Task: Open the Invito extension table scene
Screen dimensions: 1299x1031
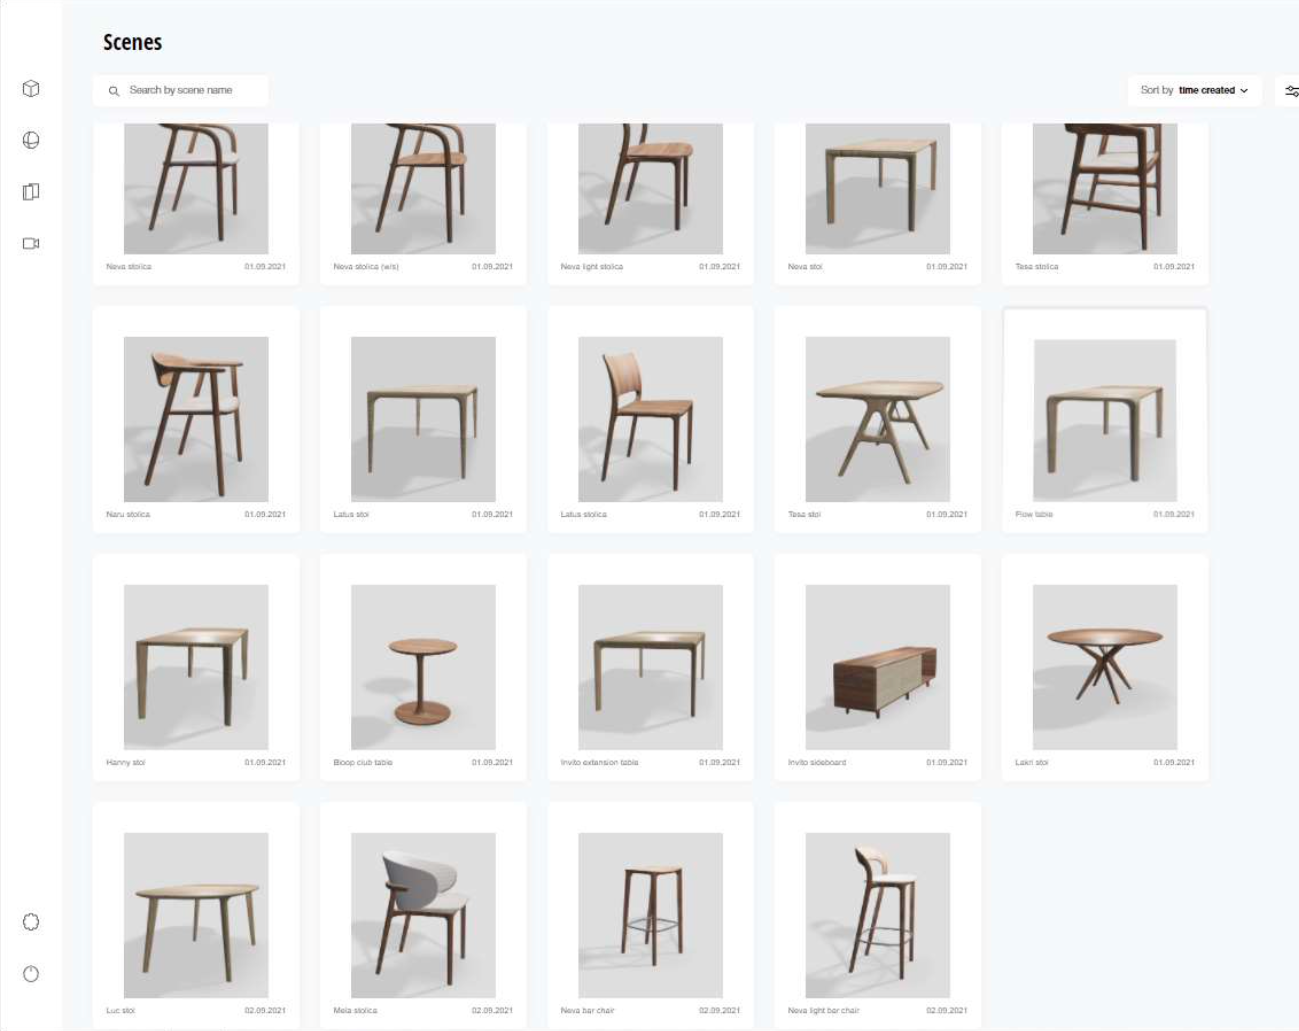Action: [650, 667]
